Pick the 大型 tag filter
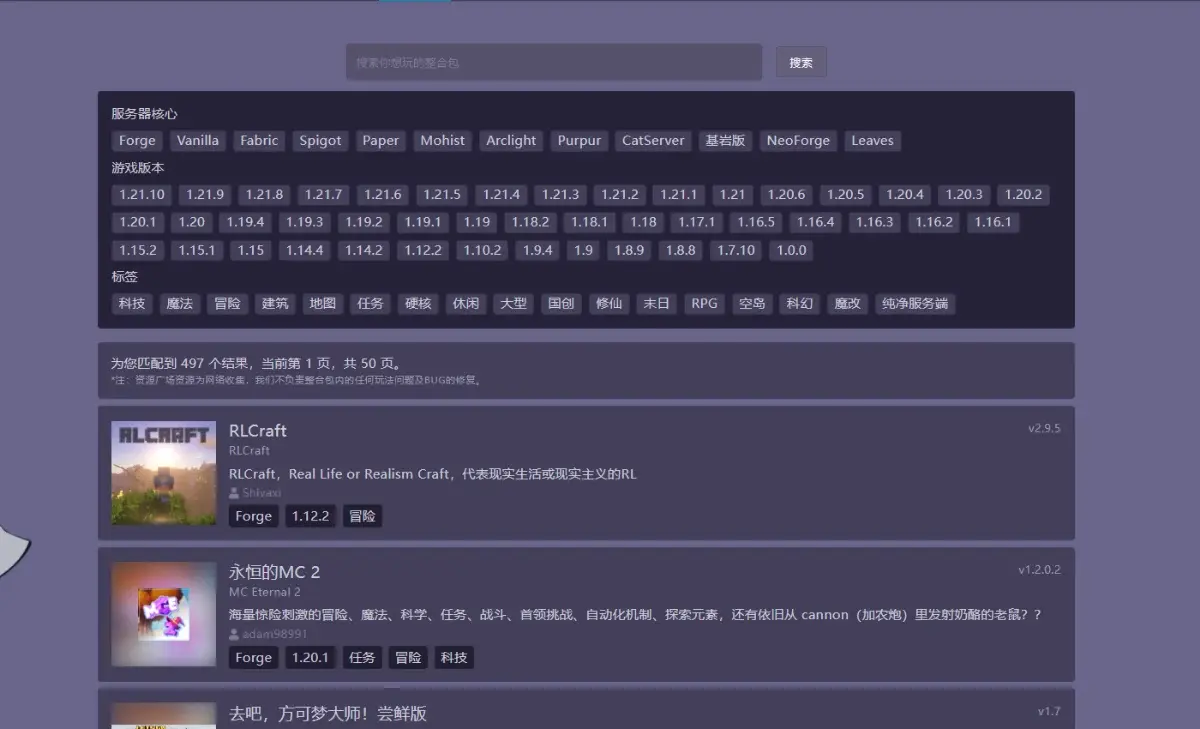 pyautogui.click(x=514, y=303)
